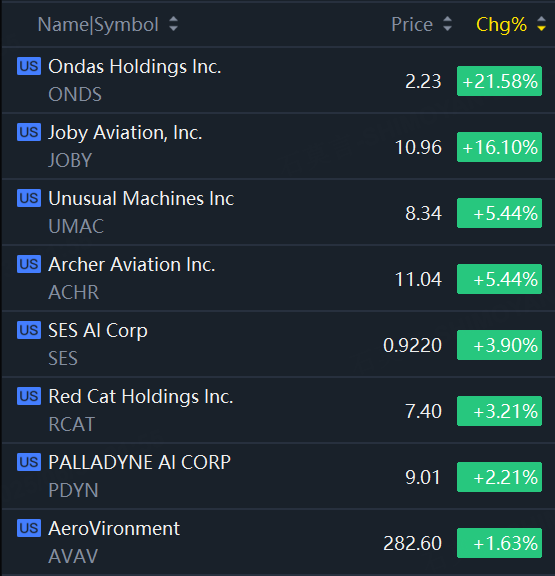Open the AeroVironment price 282.60
The height and width of the screenshot is (576, 555).
[x=412, y=543]
